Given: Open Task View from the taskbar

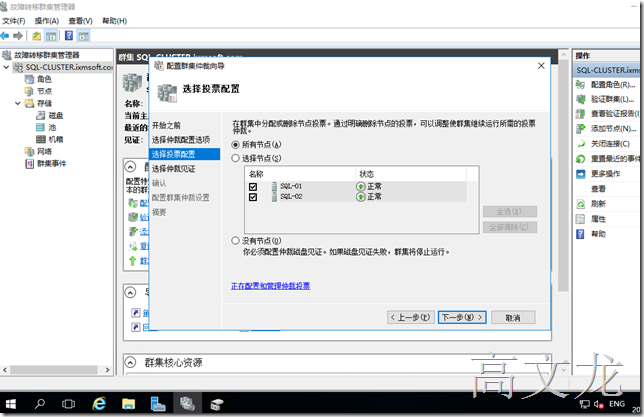Looking at the screenshot, I should click(68, 404).
